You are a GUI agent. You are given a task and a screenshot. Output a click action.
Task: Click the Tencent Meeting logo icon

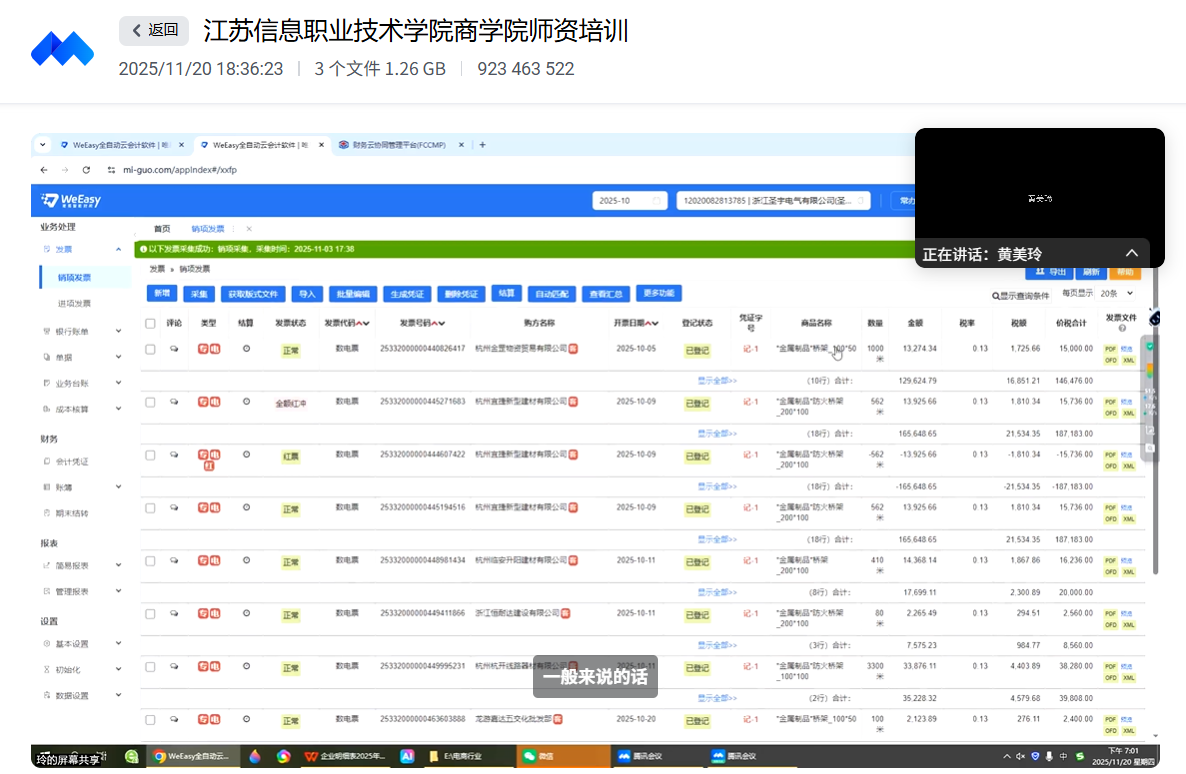62,48
